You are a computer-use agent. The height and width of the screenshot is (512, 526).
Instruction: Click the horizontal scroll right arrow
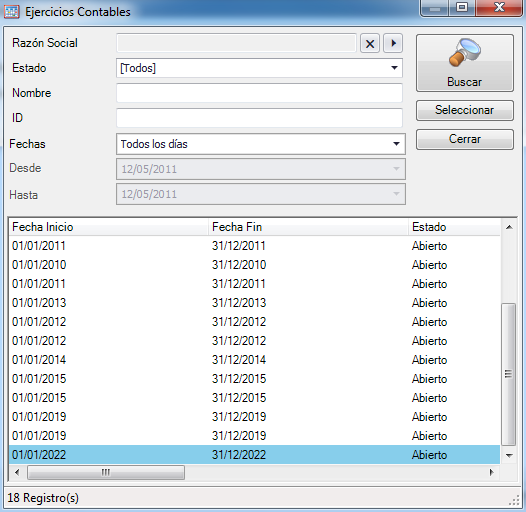click(x=491, y=472)
